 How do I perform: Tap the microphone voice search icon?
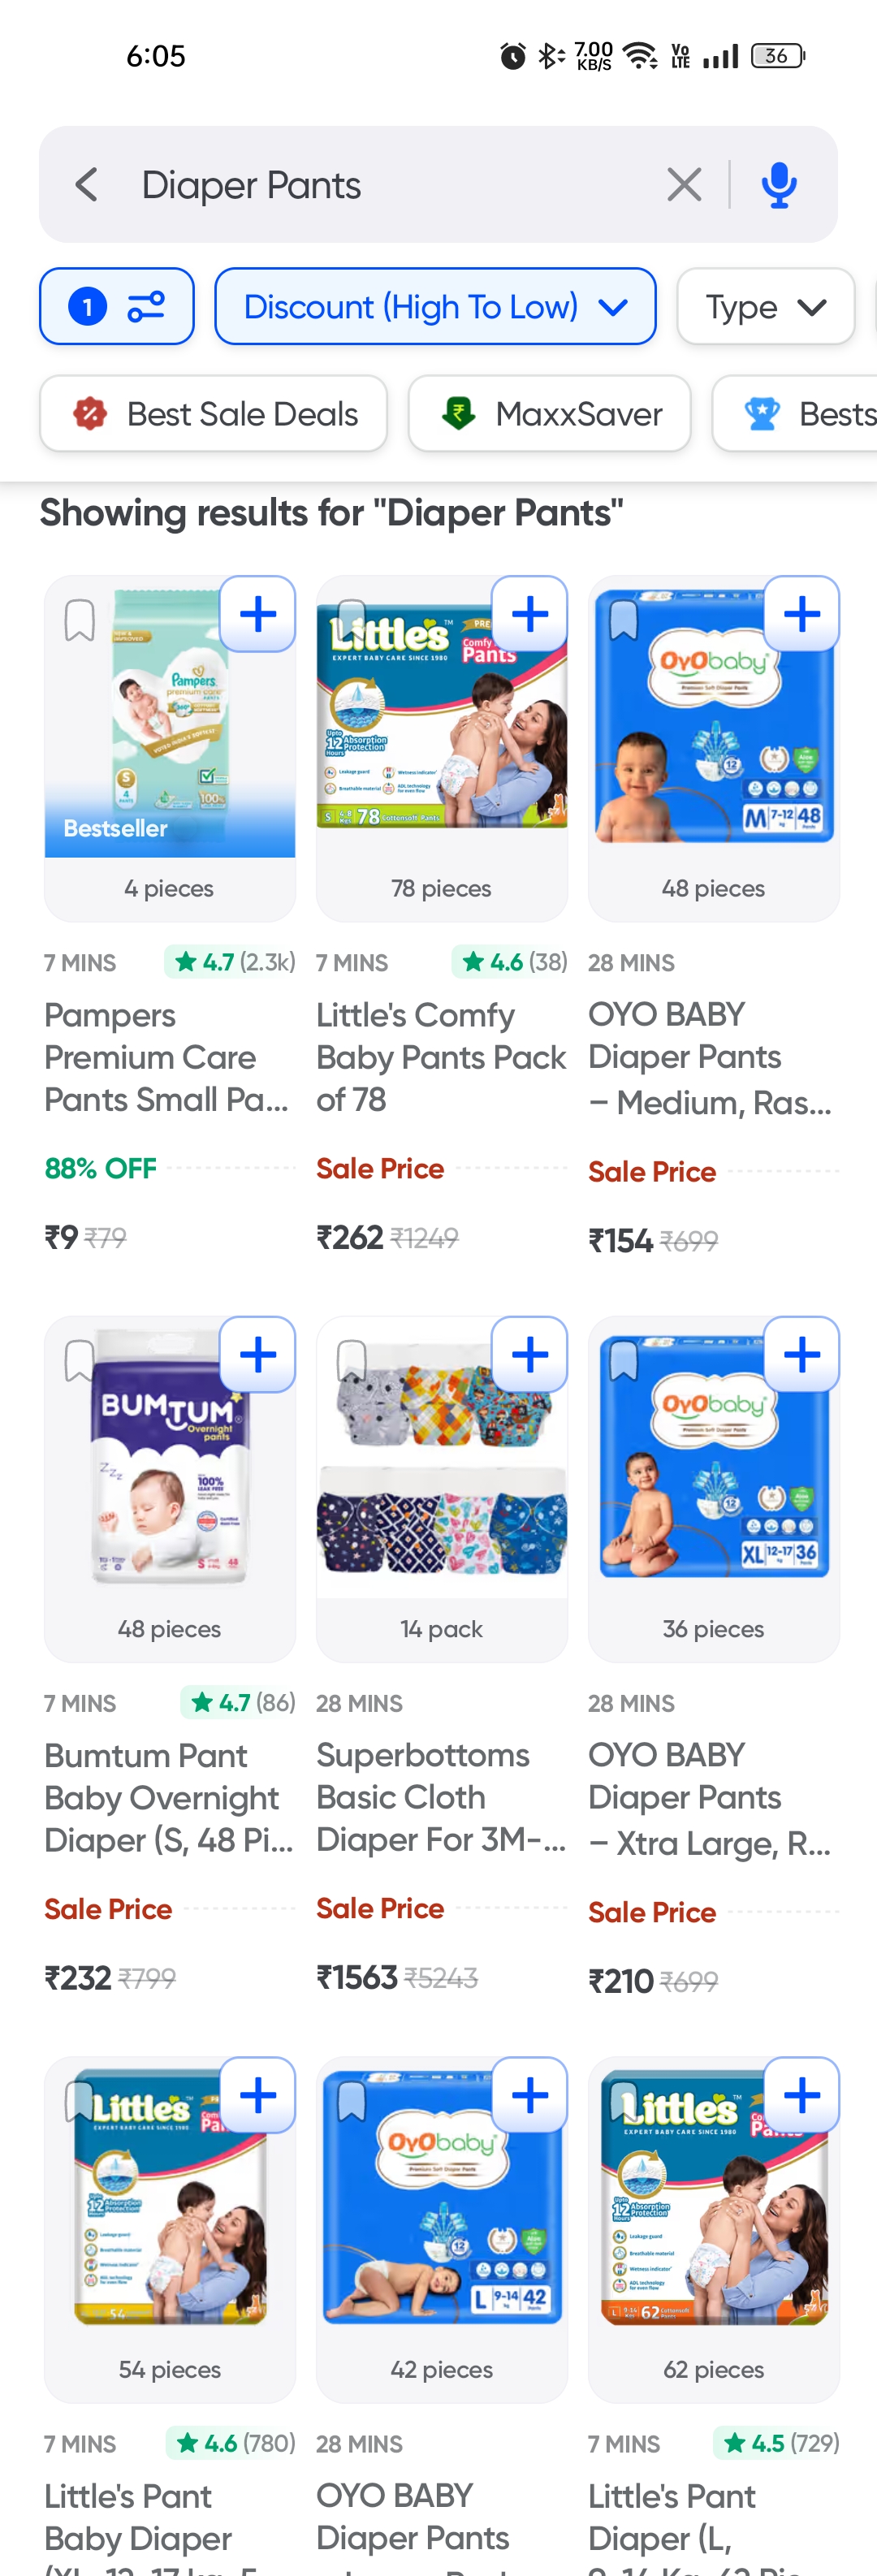[779, 185]
